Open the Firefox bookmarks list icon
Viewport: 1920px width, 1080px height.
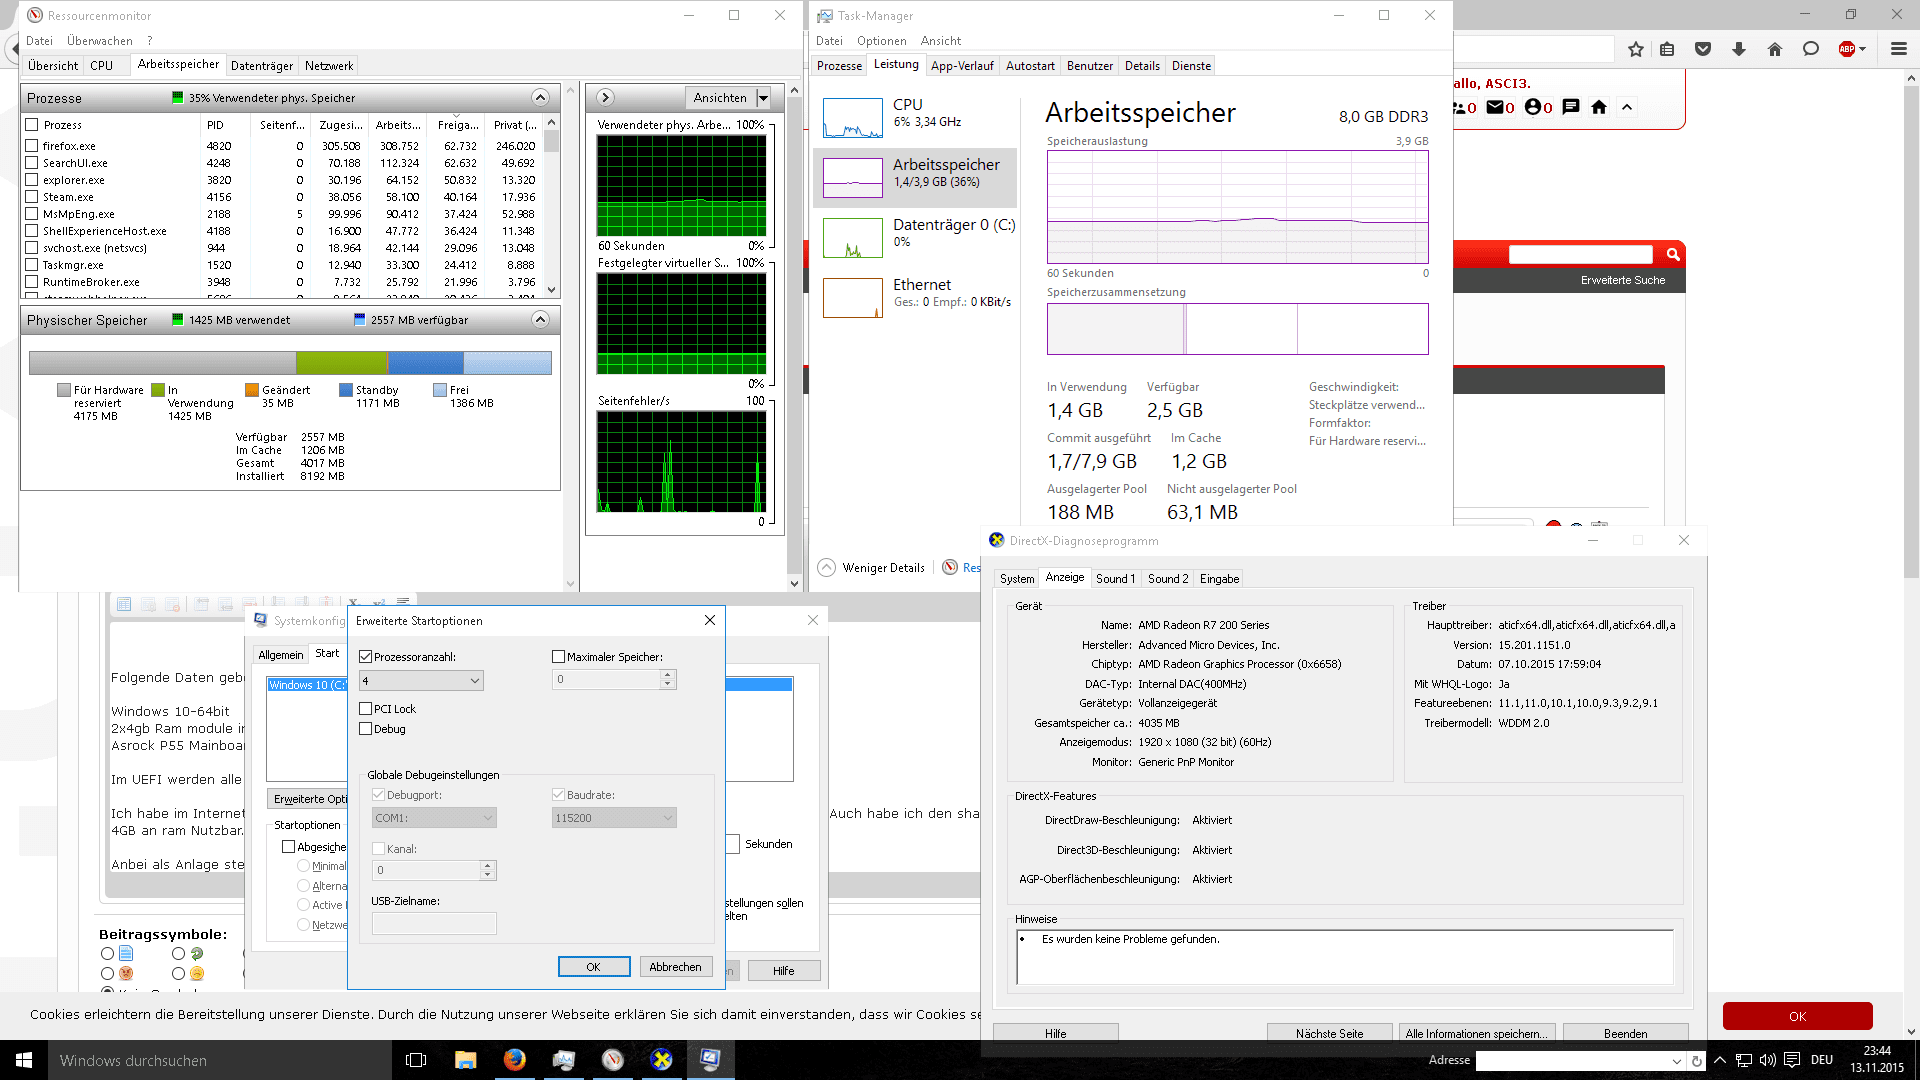(1667, 49)
